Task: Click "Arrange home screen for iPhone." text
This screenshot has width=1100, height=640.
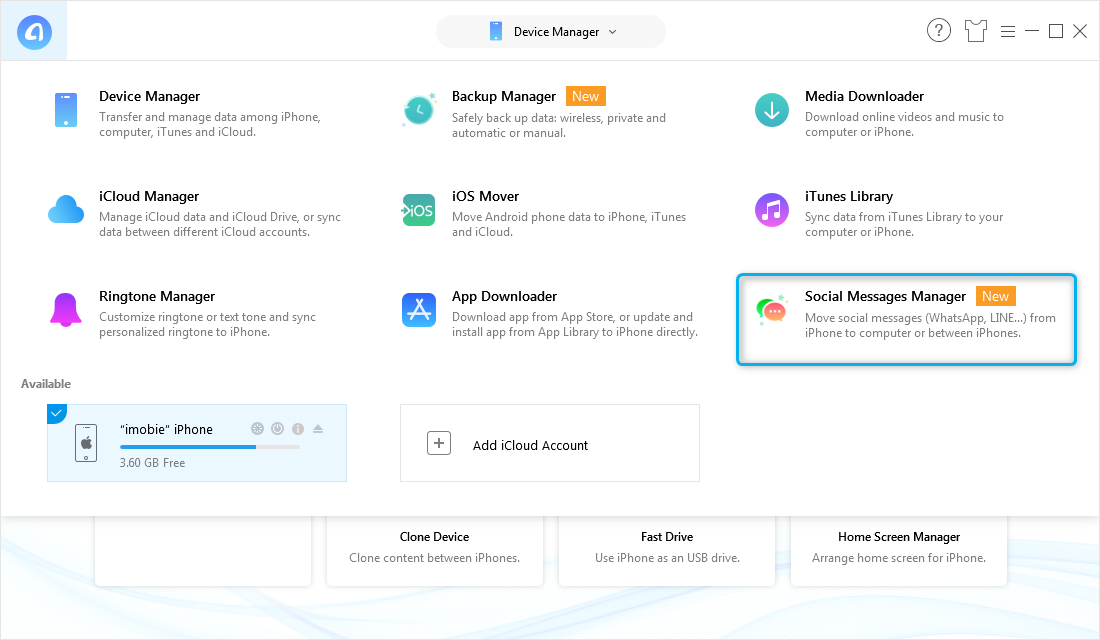Action: [899, 558]
